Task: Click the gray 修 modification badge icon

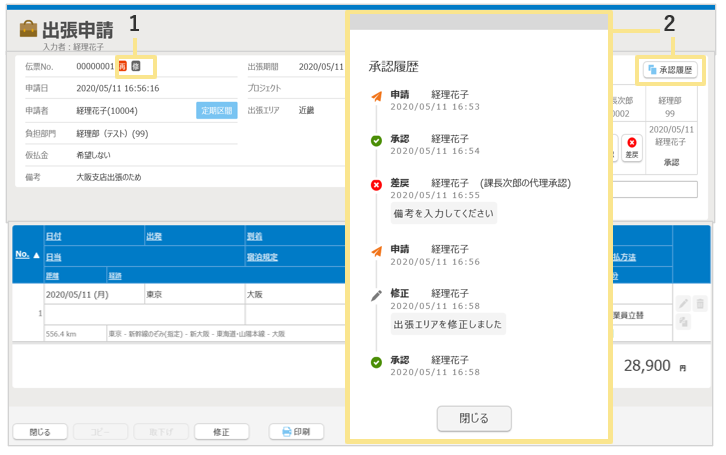Action: click(136, 67)
